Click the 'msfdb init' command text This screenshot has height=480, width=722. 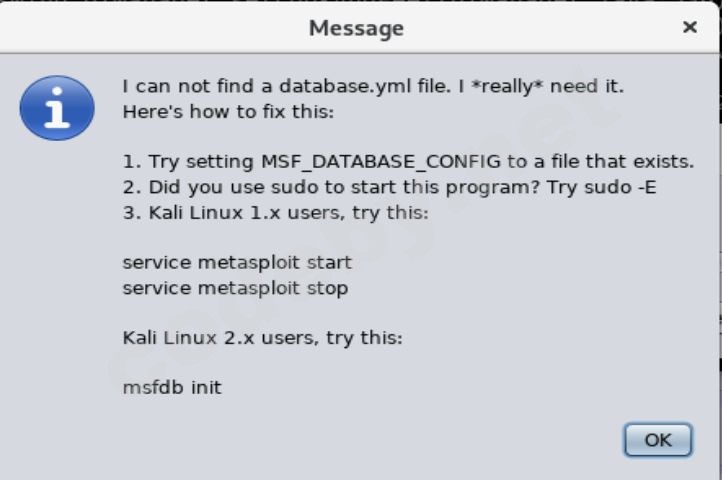pyautogui.click(x=171, y=388)
